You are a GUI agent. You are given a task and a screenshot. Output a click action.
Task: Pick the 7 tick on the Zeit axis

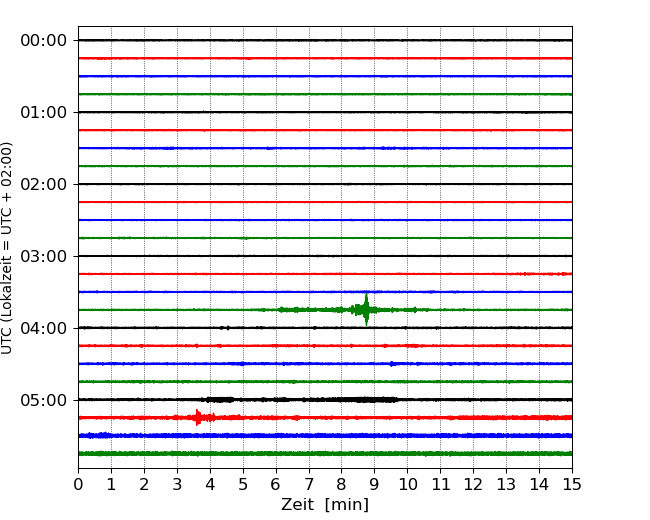pos(309,484)
